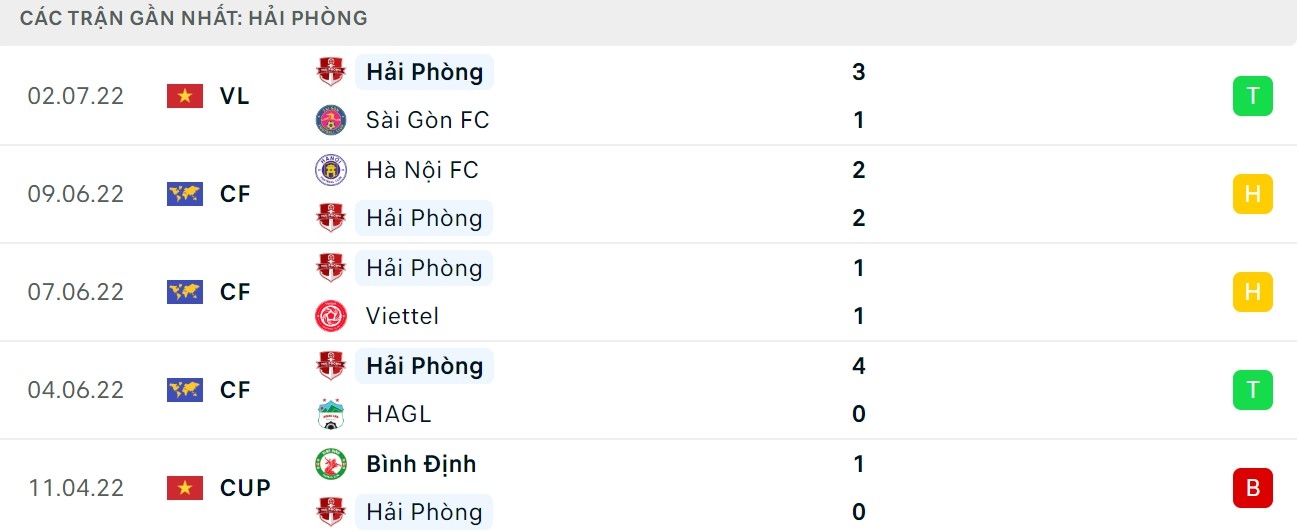Image resolution: width=1297 pixels, height=531 pixels.
Task: Select the VL league label
Action: point(235,96)
